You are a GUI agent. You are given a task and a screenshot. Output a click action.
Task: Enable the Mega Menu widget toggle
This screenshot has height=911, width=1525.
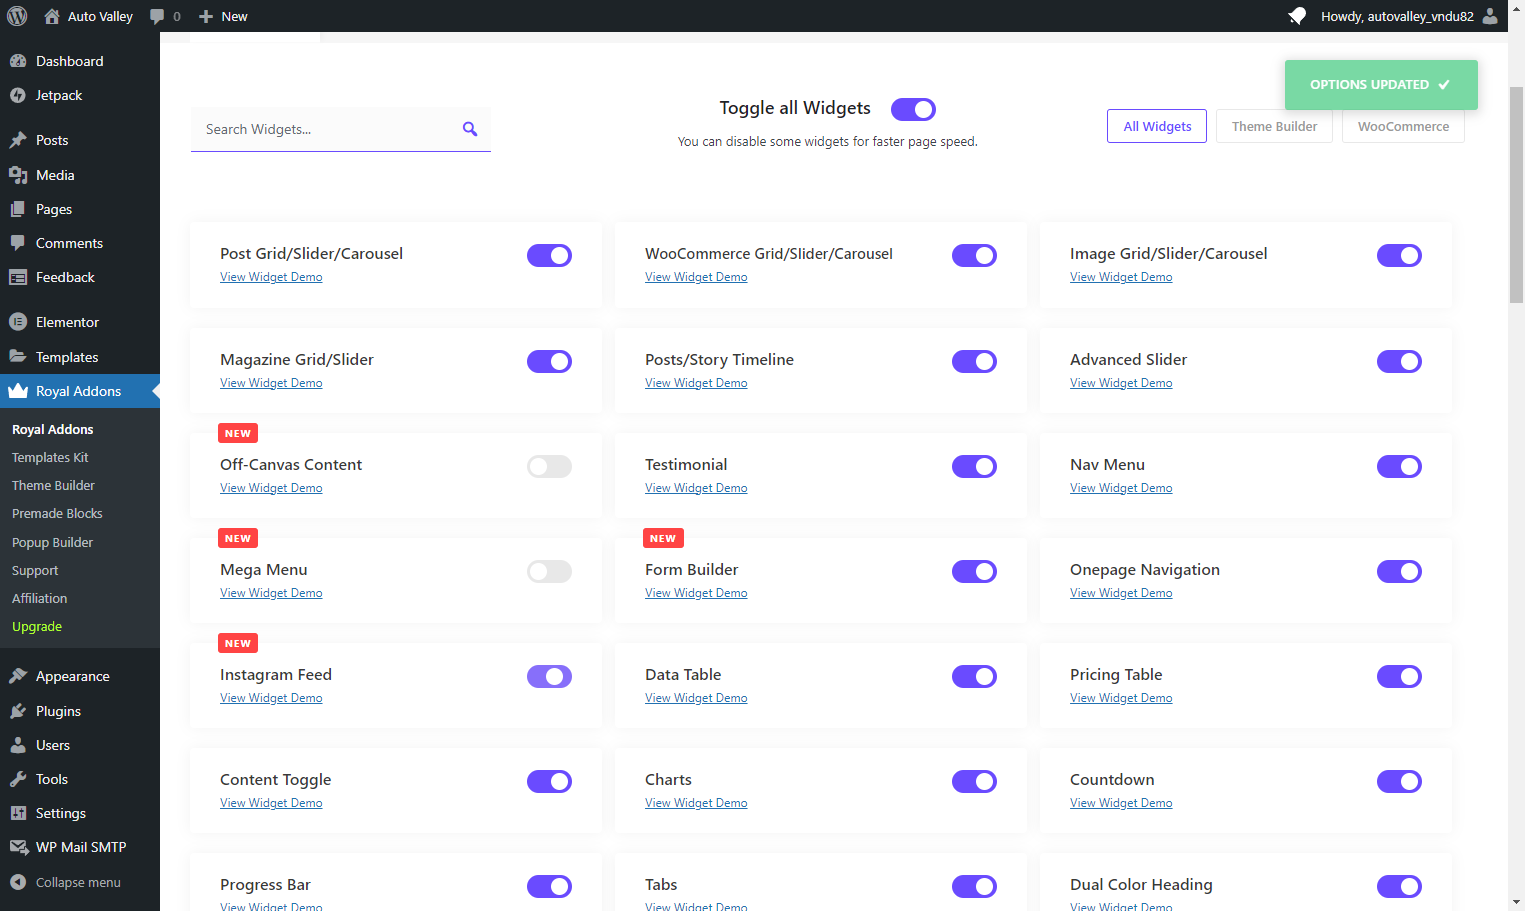click(x=549, y=571)
